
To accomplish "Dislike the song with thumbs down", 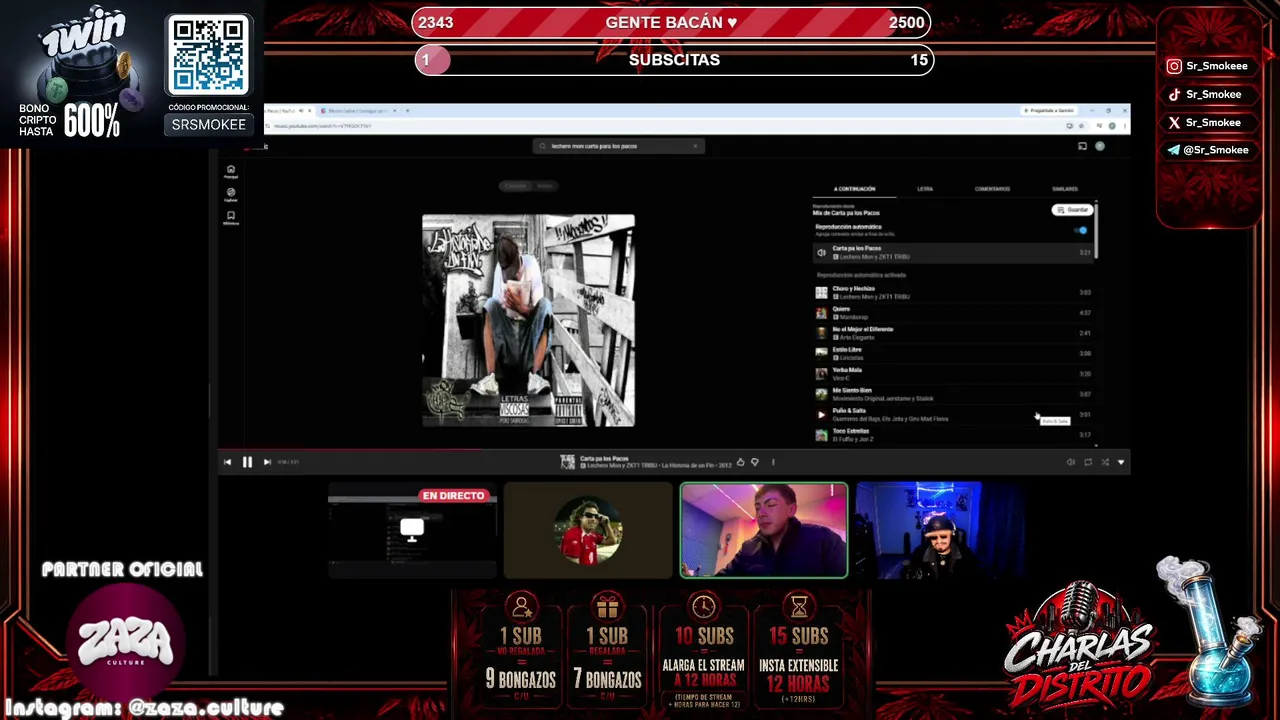I will click(755, 462).
